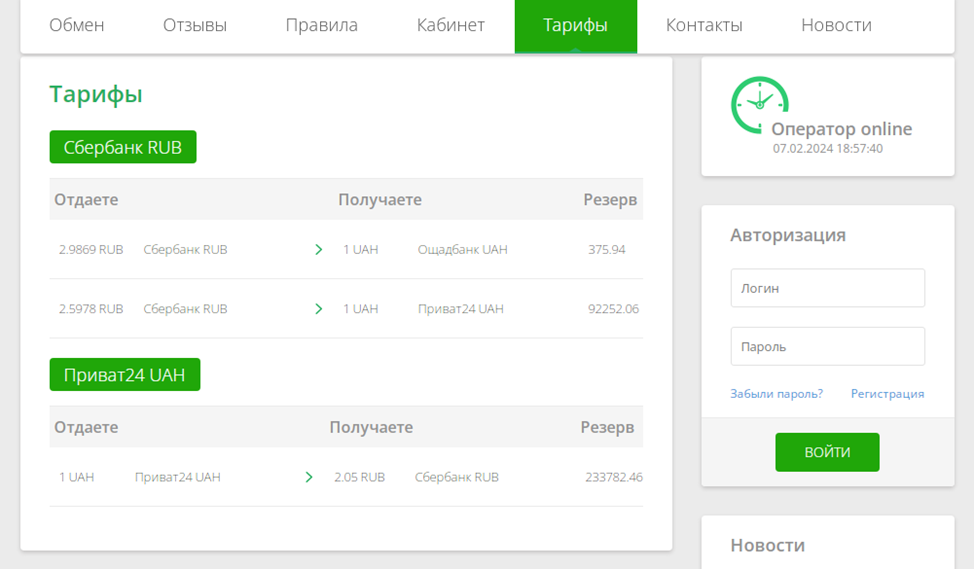Click the Новости sidebar heading

click(x=768, y=545)
